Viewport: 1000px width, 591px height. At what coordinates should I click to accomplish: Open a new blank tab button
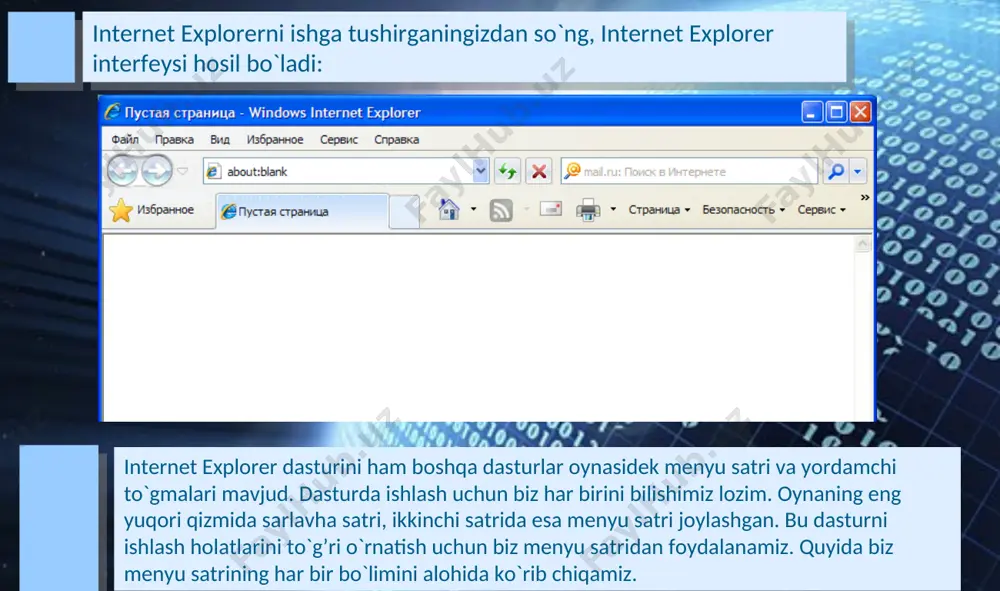(404, 212)
